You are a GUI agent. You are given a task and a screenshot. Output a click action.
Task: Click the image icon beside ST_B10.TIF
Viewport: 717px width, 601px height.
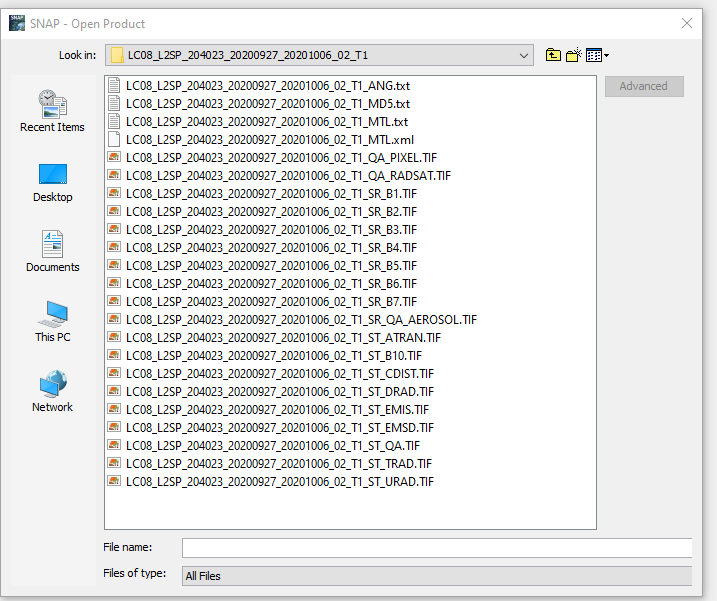(x=114, y=355)
